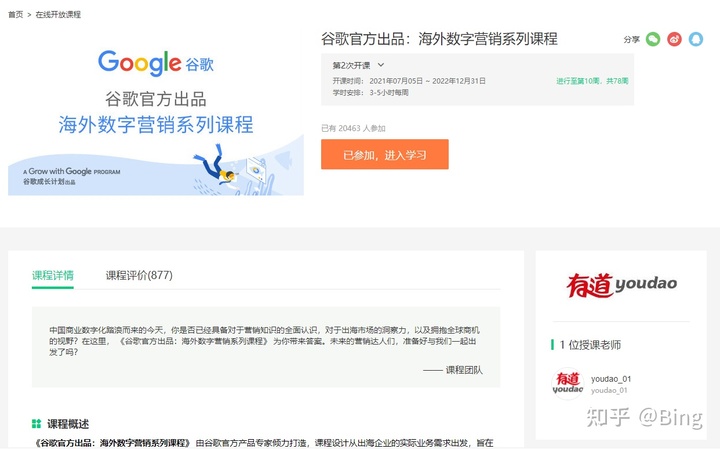720x449 pixels.
Task: Share course via QQ icon
Action: point(696,39)
